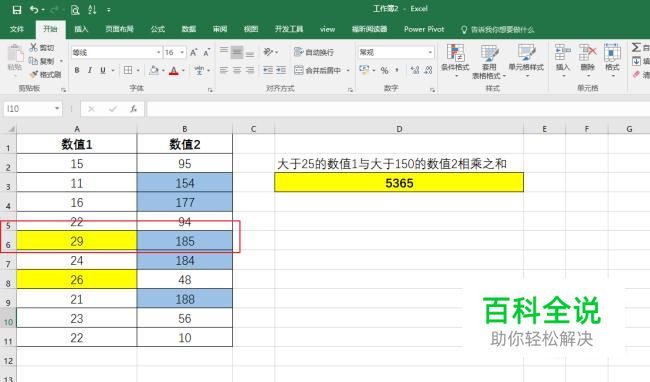Screen dimensions: 650x382
Task: Click the Sort A-Z quick access icon
Action: (92, 10)
